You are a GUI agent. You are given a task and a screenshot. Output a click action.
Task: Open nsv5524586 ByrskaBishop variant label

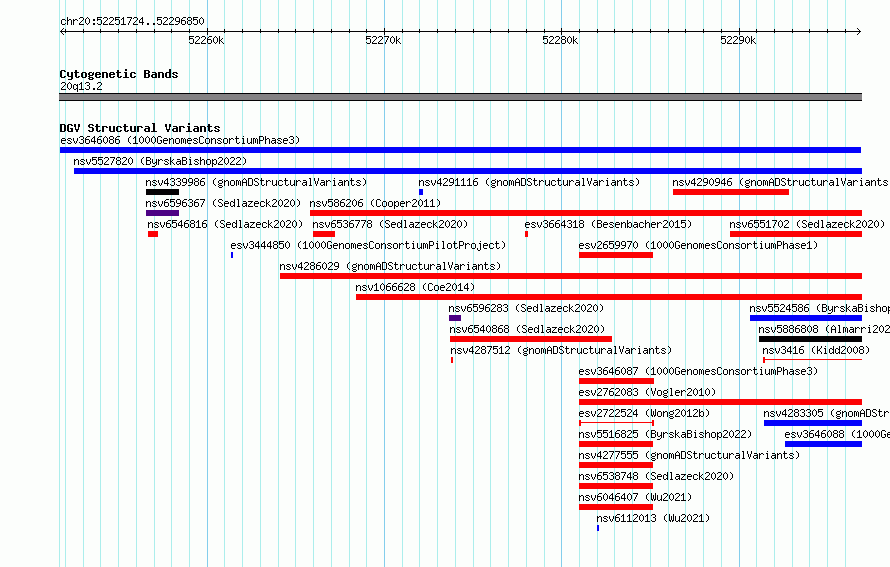[820, 308]
